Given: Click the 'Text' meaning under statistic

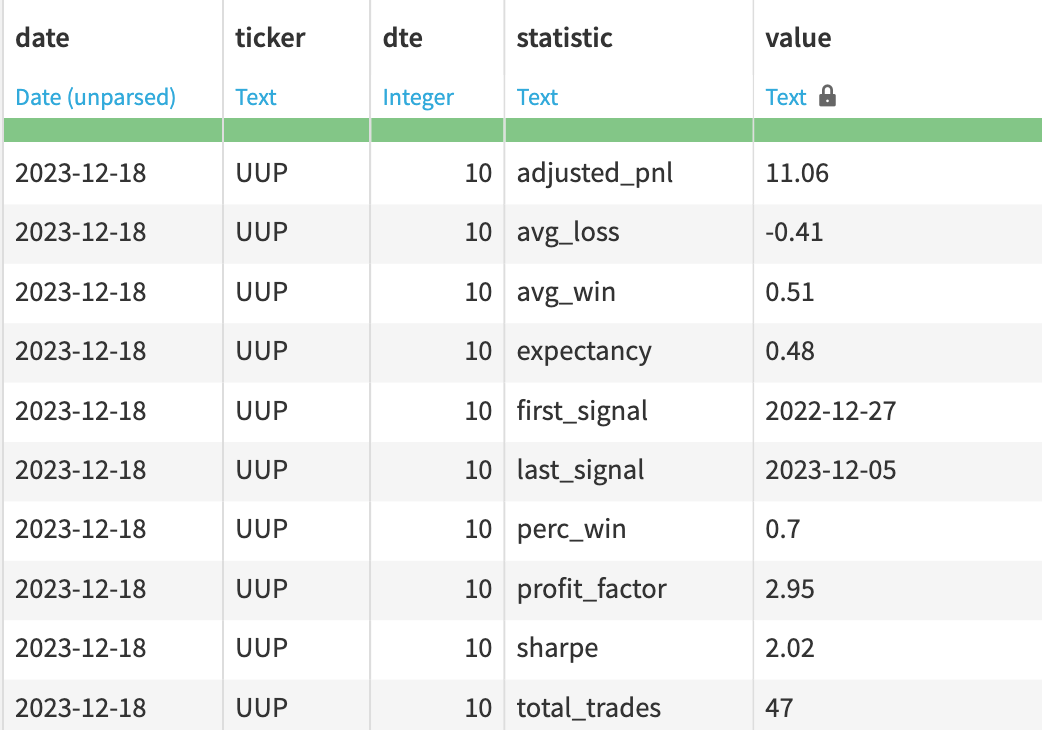Looking at the screenshot, I should pos(537,97).
